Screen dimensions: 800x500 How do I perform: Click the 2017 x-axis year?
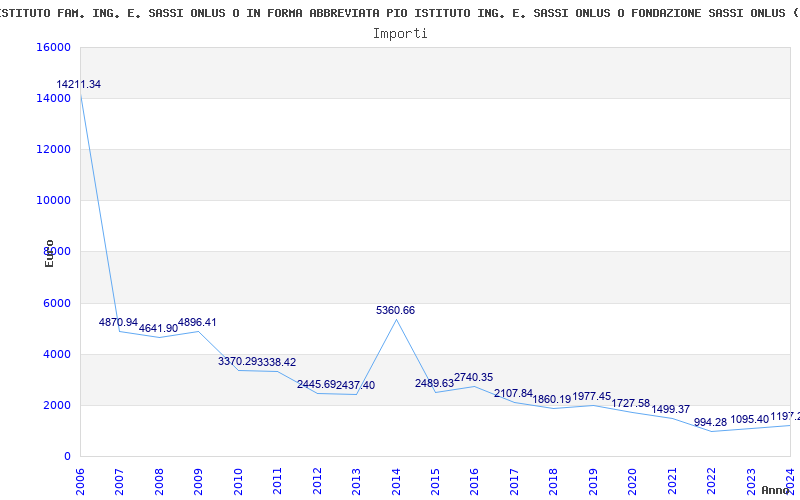[514, 482]
